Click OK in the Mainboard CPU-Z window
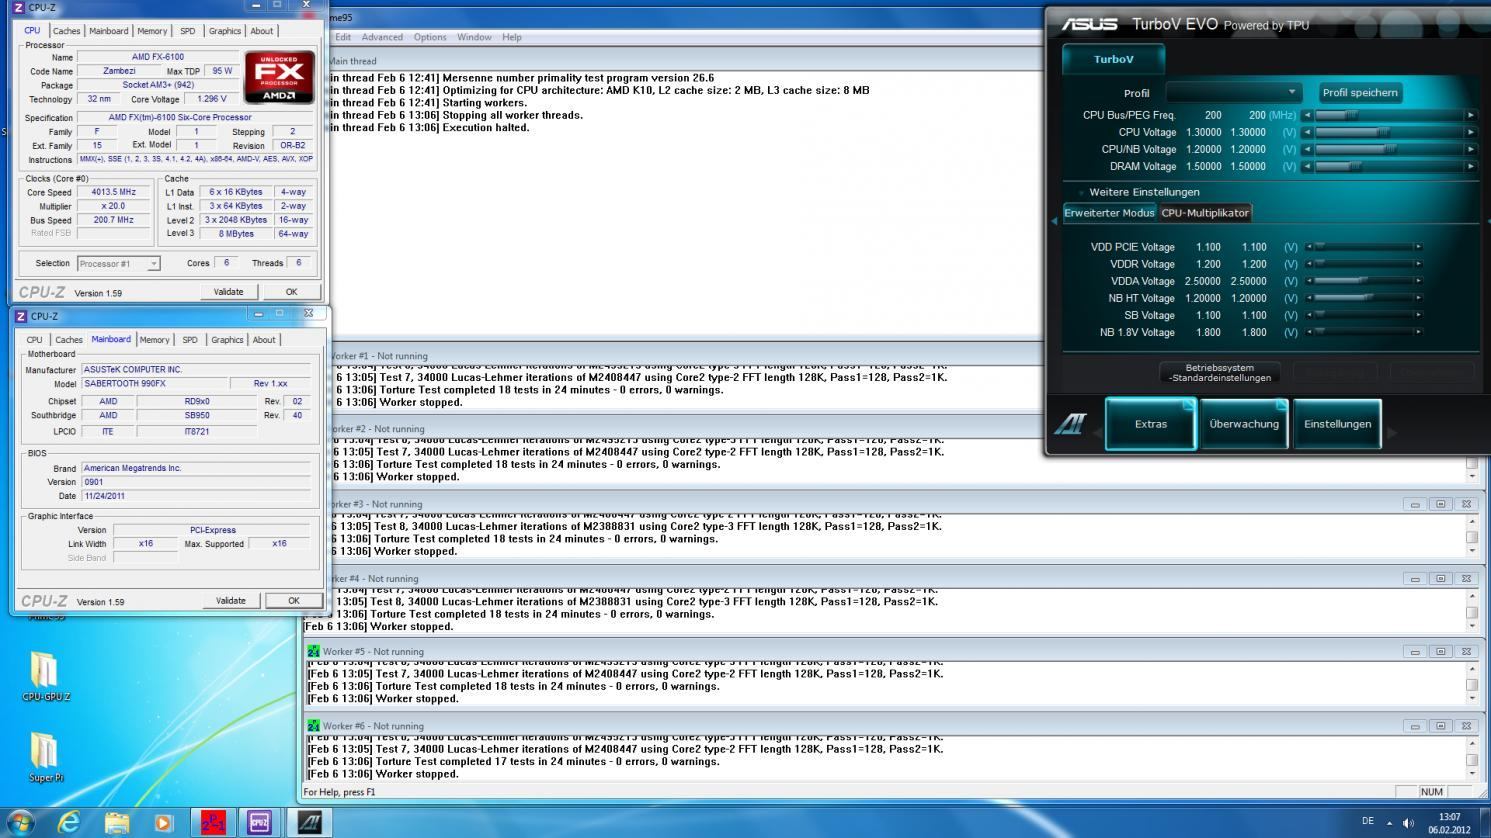The height and width of the screenshot is (838, 1491). coord(293,601)
